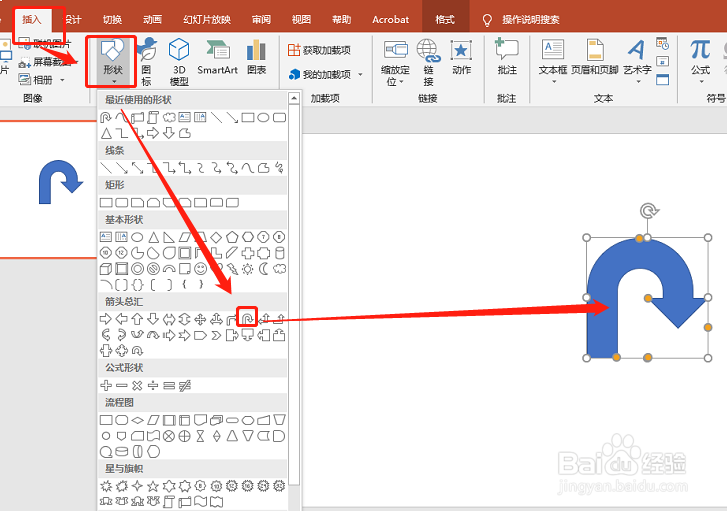
Task: Pick the smiley face shape
Action: click(200, 269)
